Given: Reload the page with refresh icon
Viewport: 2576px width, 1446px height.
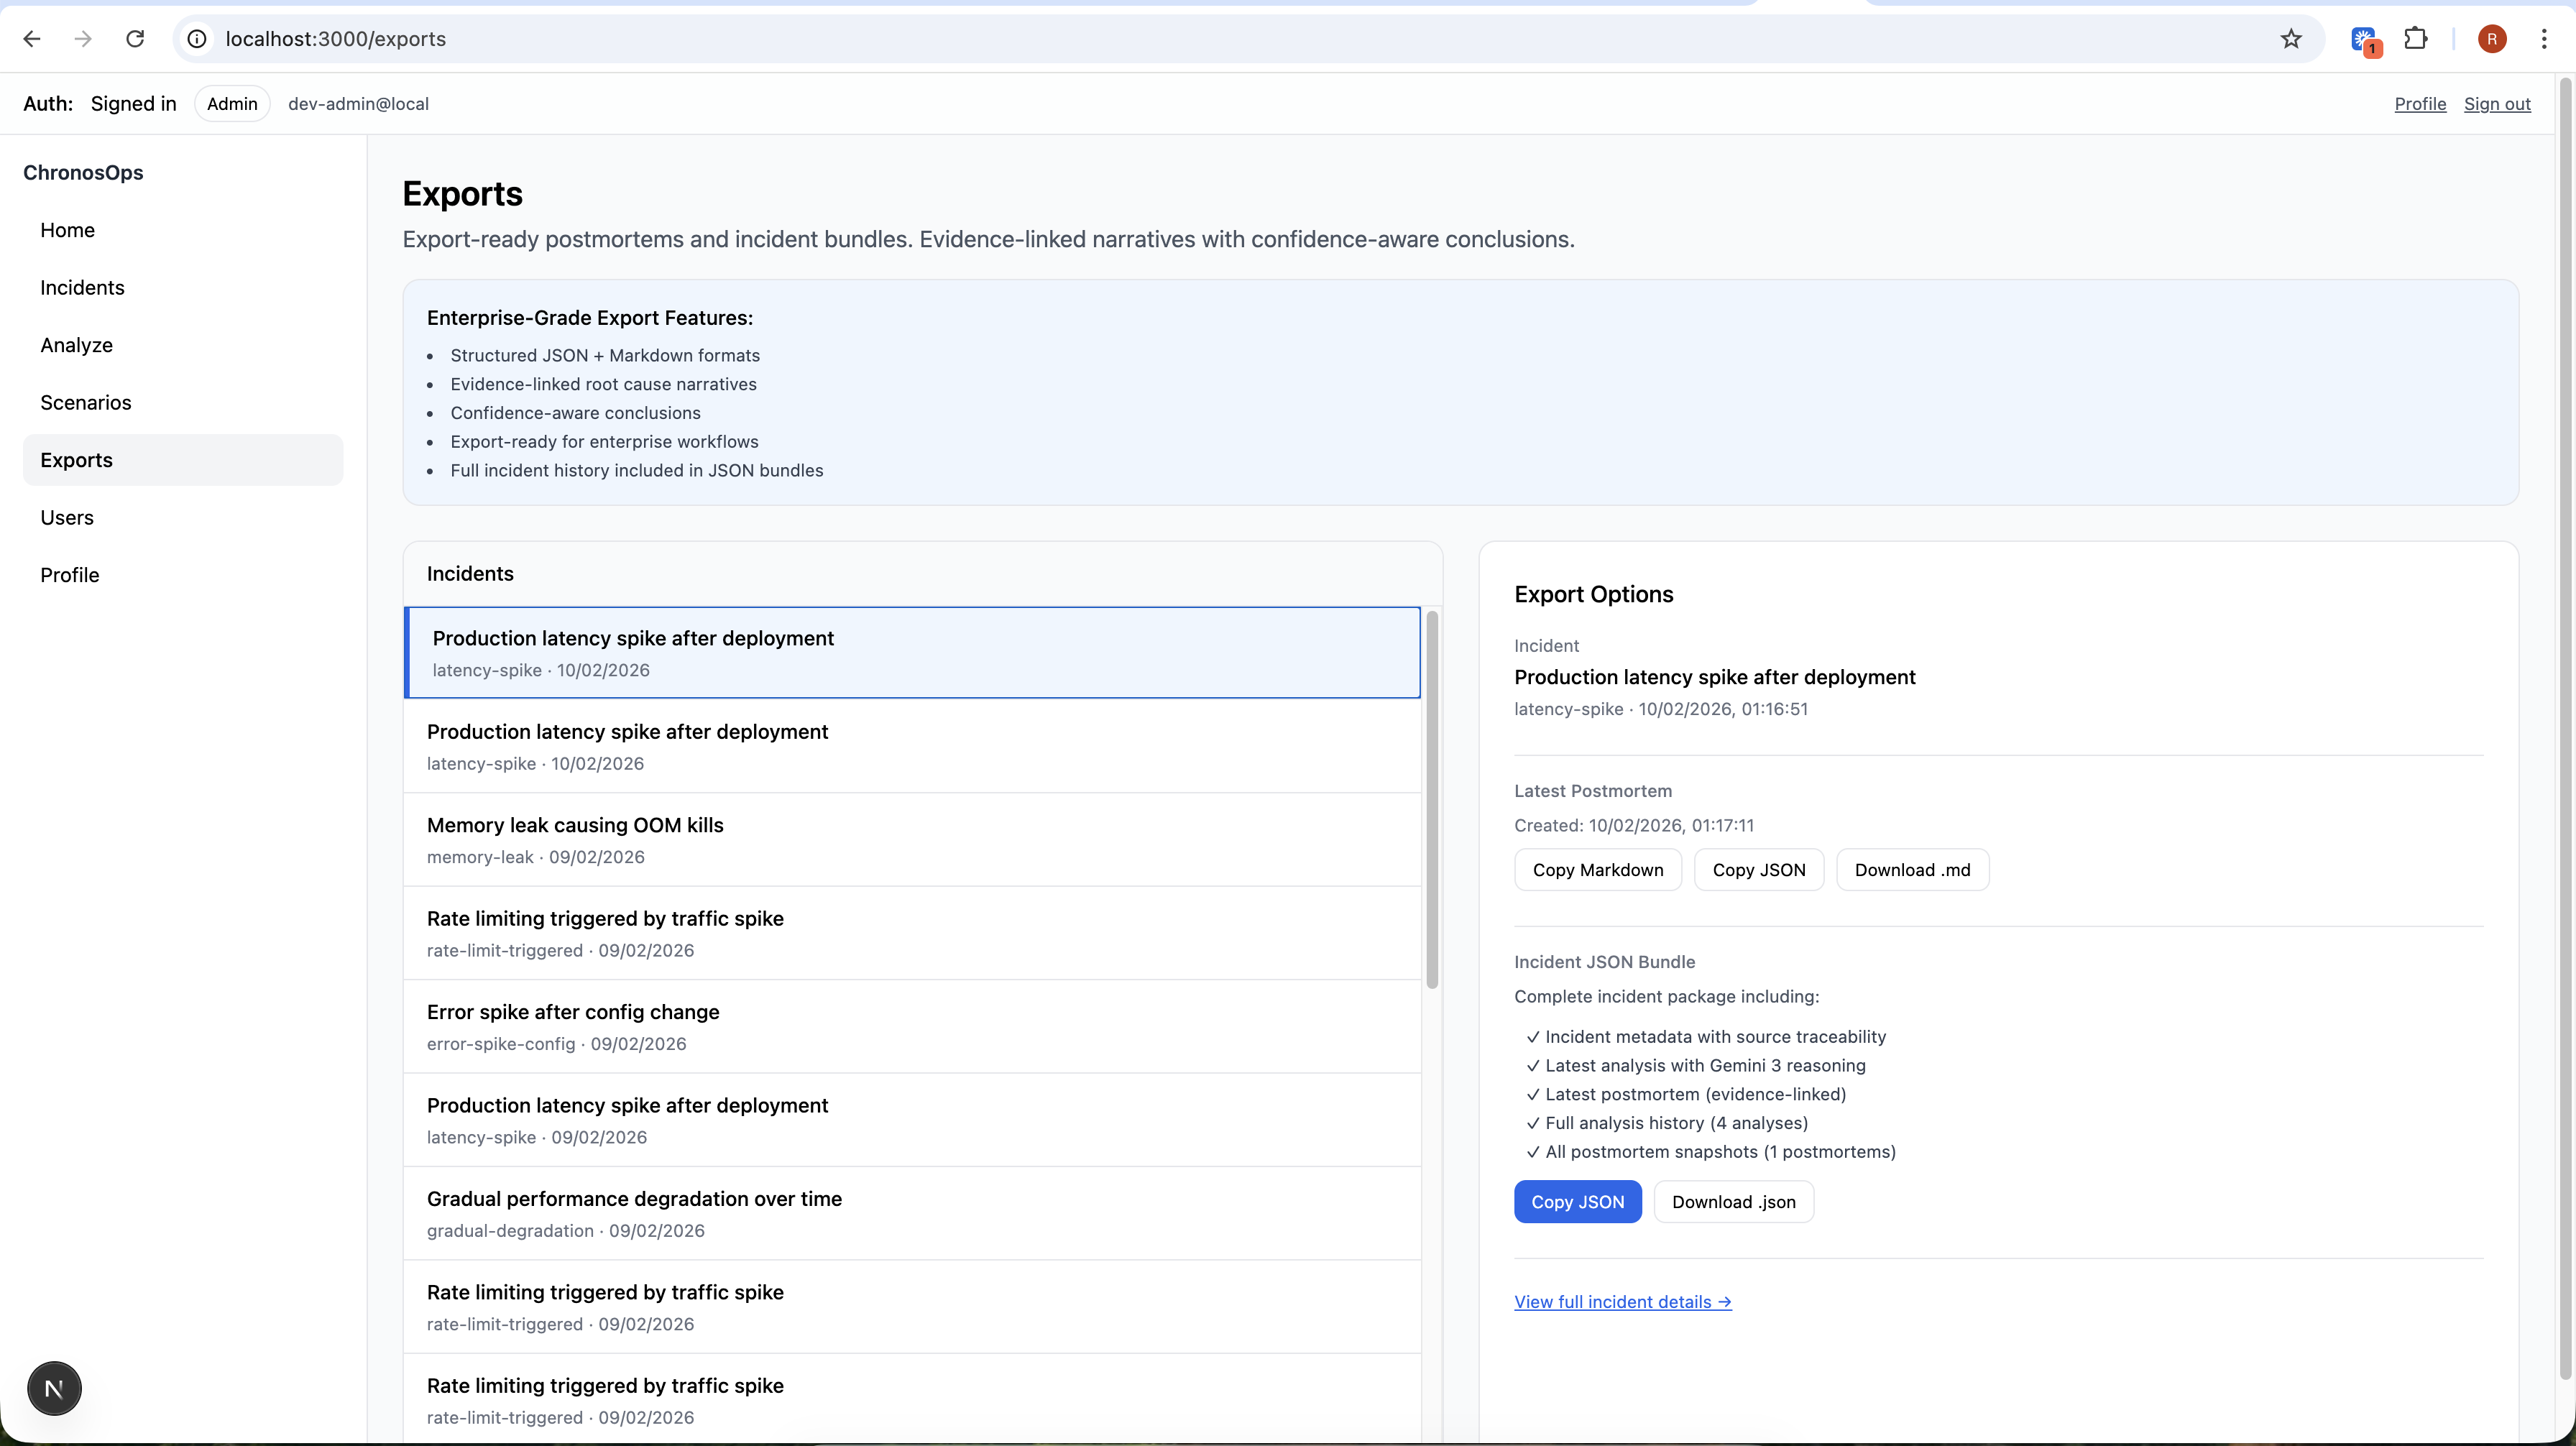Looking at the screenshot, I should click(135, 39).
